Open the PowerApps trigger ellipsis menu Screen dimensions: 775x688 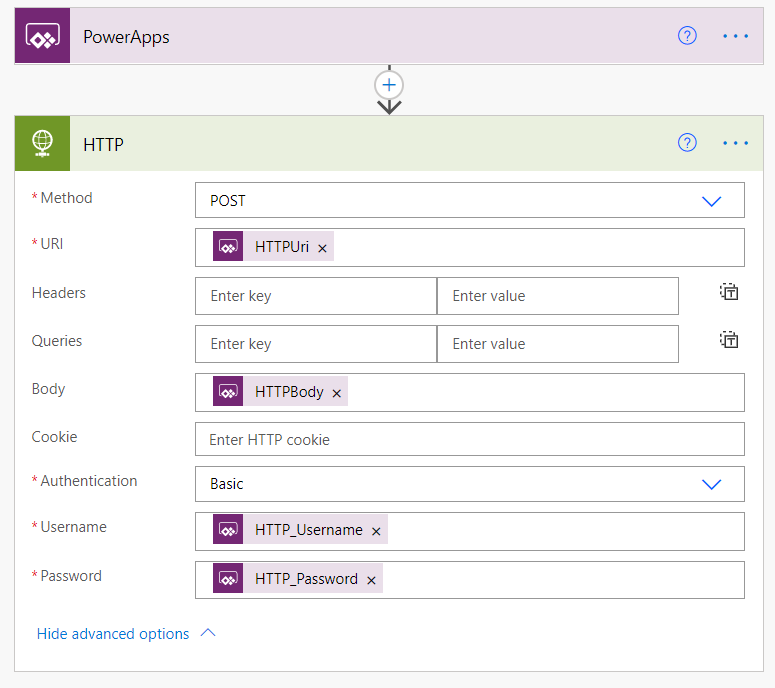point(735,36)
